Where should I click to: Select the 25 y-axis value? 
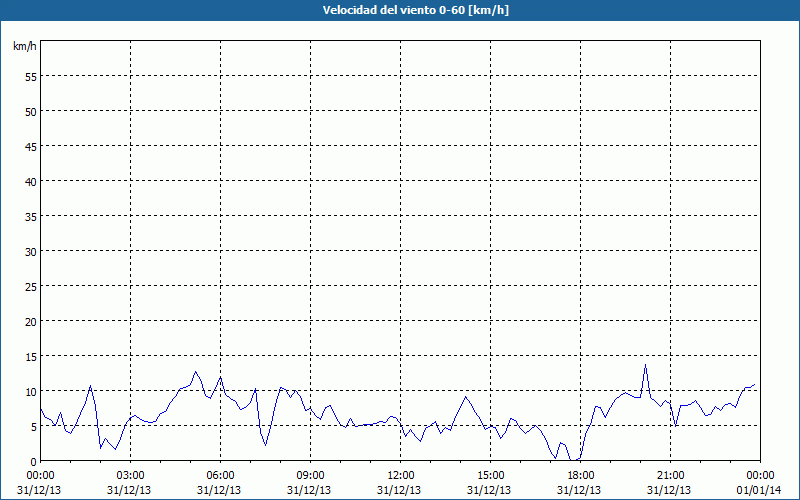click(x=31, y=286)
